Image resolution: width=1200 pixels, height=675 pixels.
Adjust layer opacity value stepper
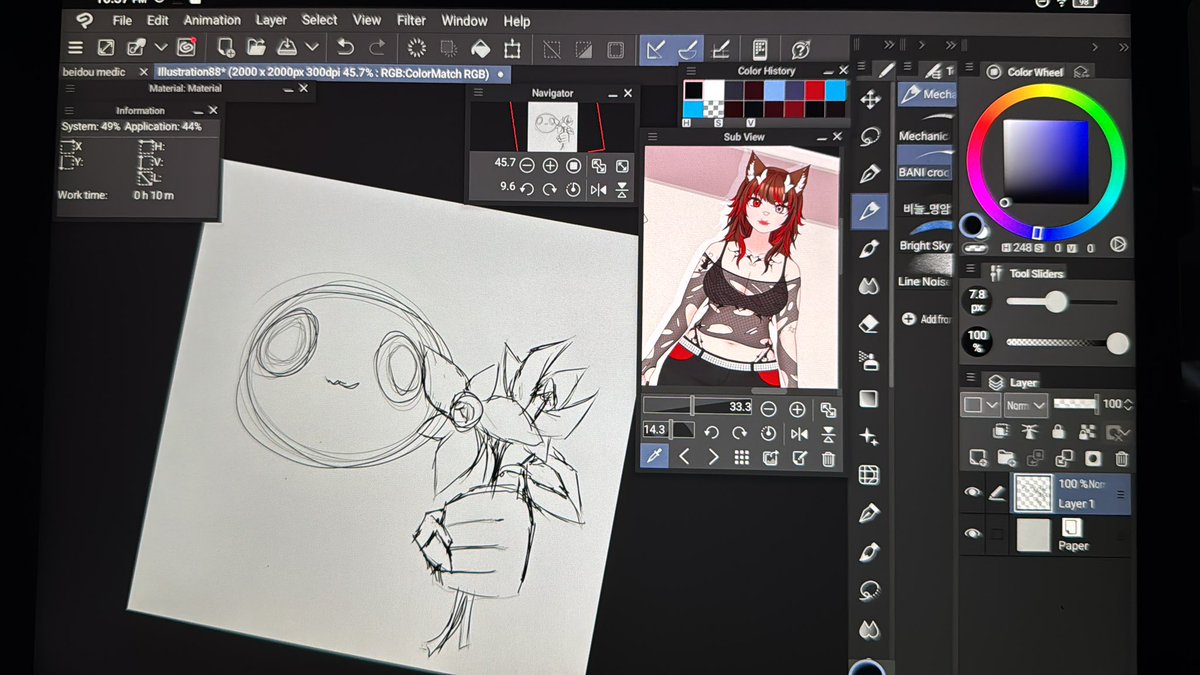tap(1128, 405)
